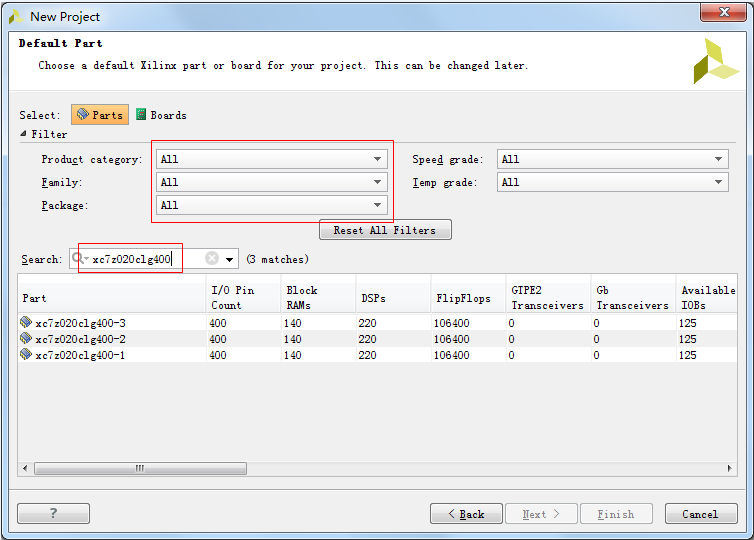
Task: Open search history dropdown arrow
Action: coord(230,259)
